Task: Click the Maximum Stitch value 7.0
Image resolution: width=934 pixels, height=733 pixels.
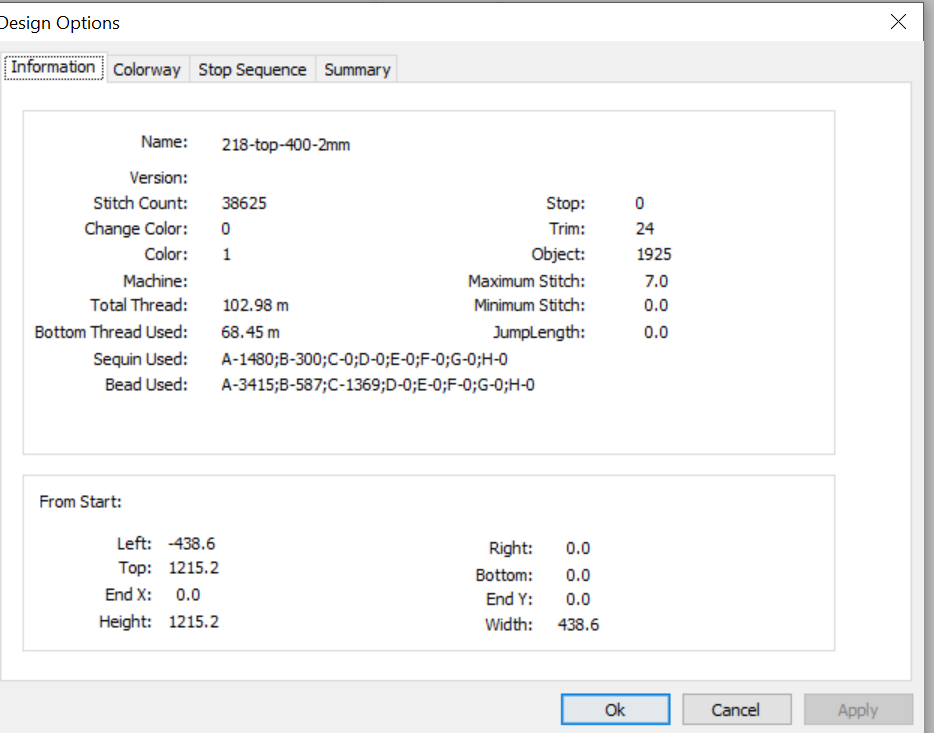Action: point(656,281)
